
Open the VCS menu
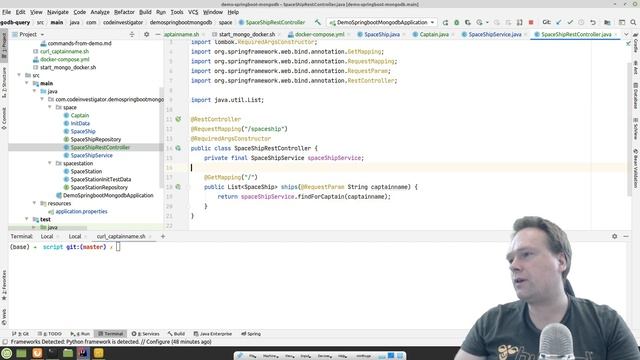coord(193,12)
